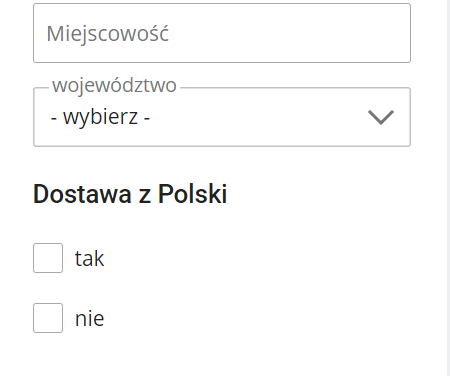
Task: Click empty area of województwo combo box
Action: pyautogui.click(x=257, y=117)
